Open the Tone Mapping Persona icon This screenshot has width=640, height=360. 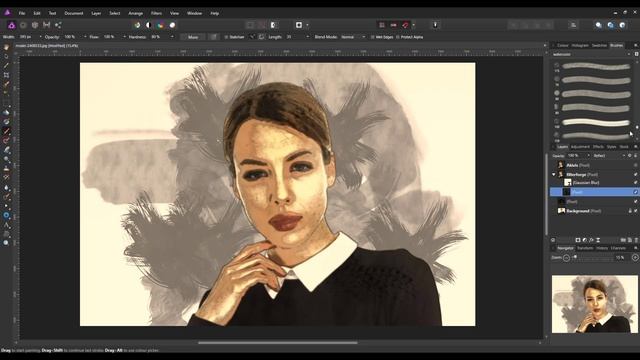pyautogui.click(x=47, y=25)
